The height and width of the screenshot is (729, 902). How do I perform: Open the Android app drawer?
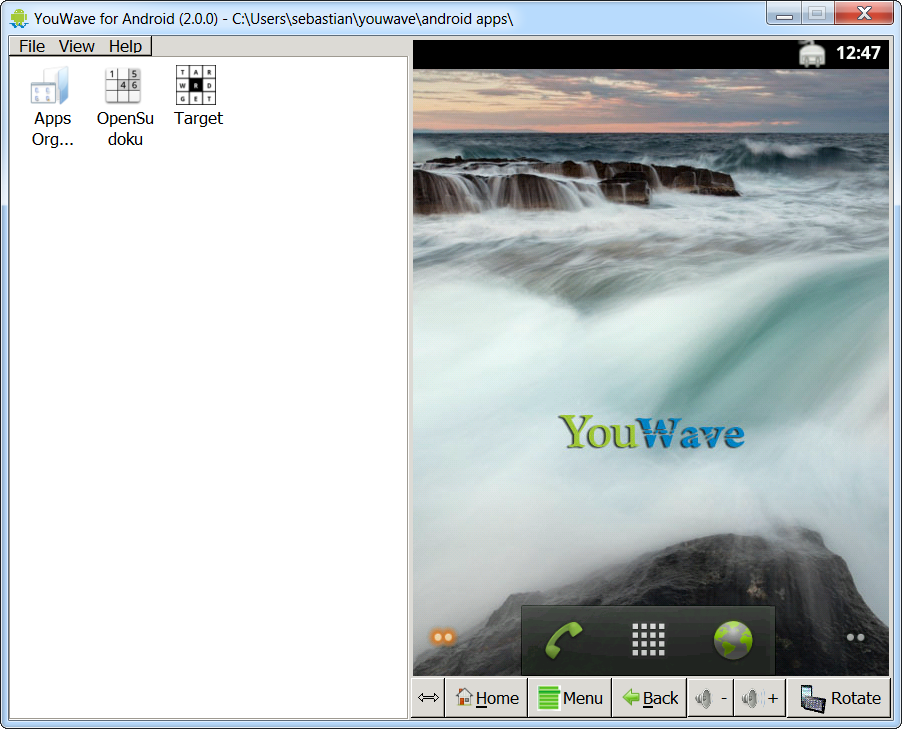[x=648, y=637]
